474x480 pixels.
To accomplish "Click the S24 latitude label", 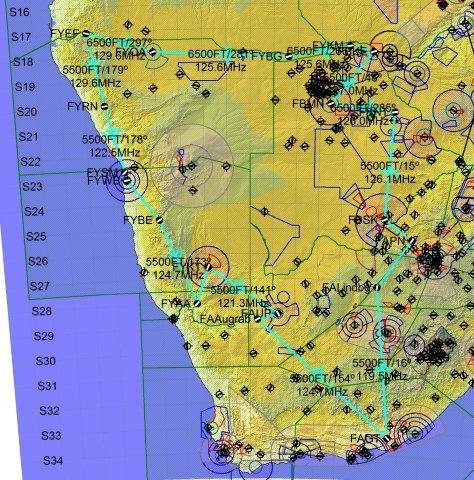I will point(34,211).
